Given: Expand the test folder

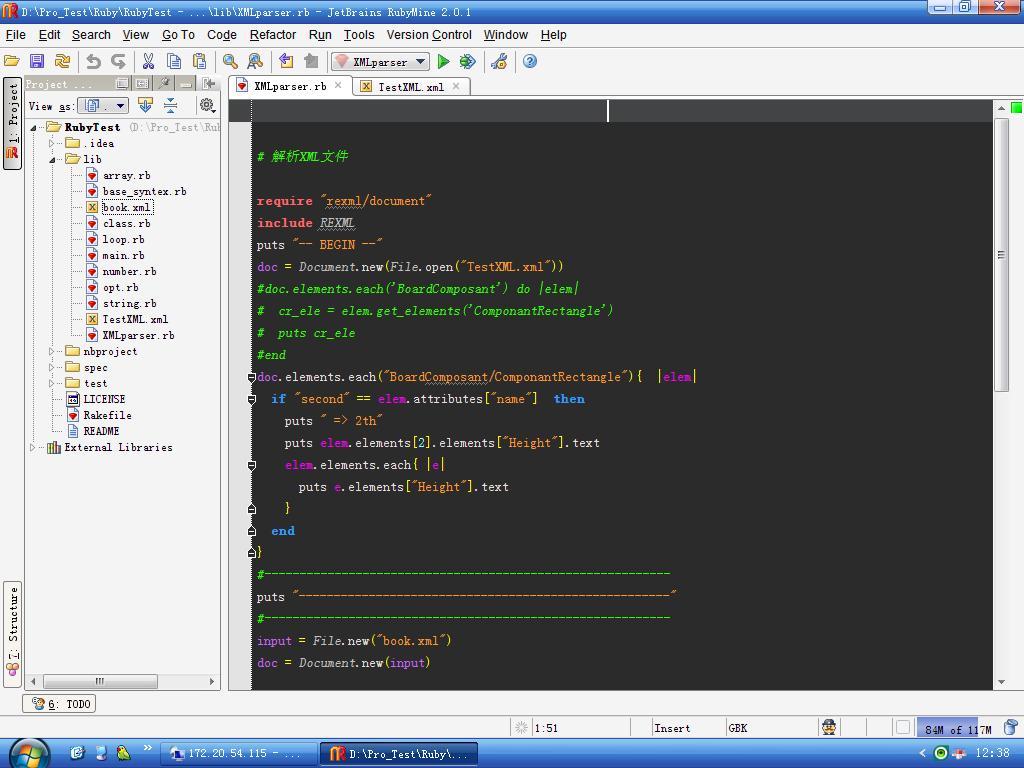Looking at the screenshot, I should [52, 383].
